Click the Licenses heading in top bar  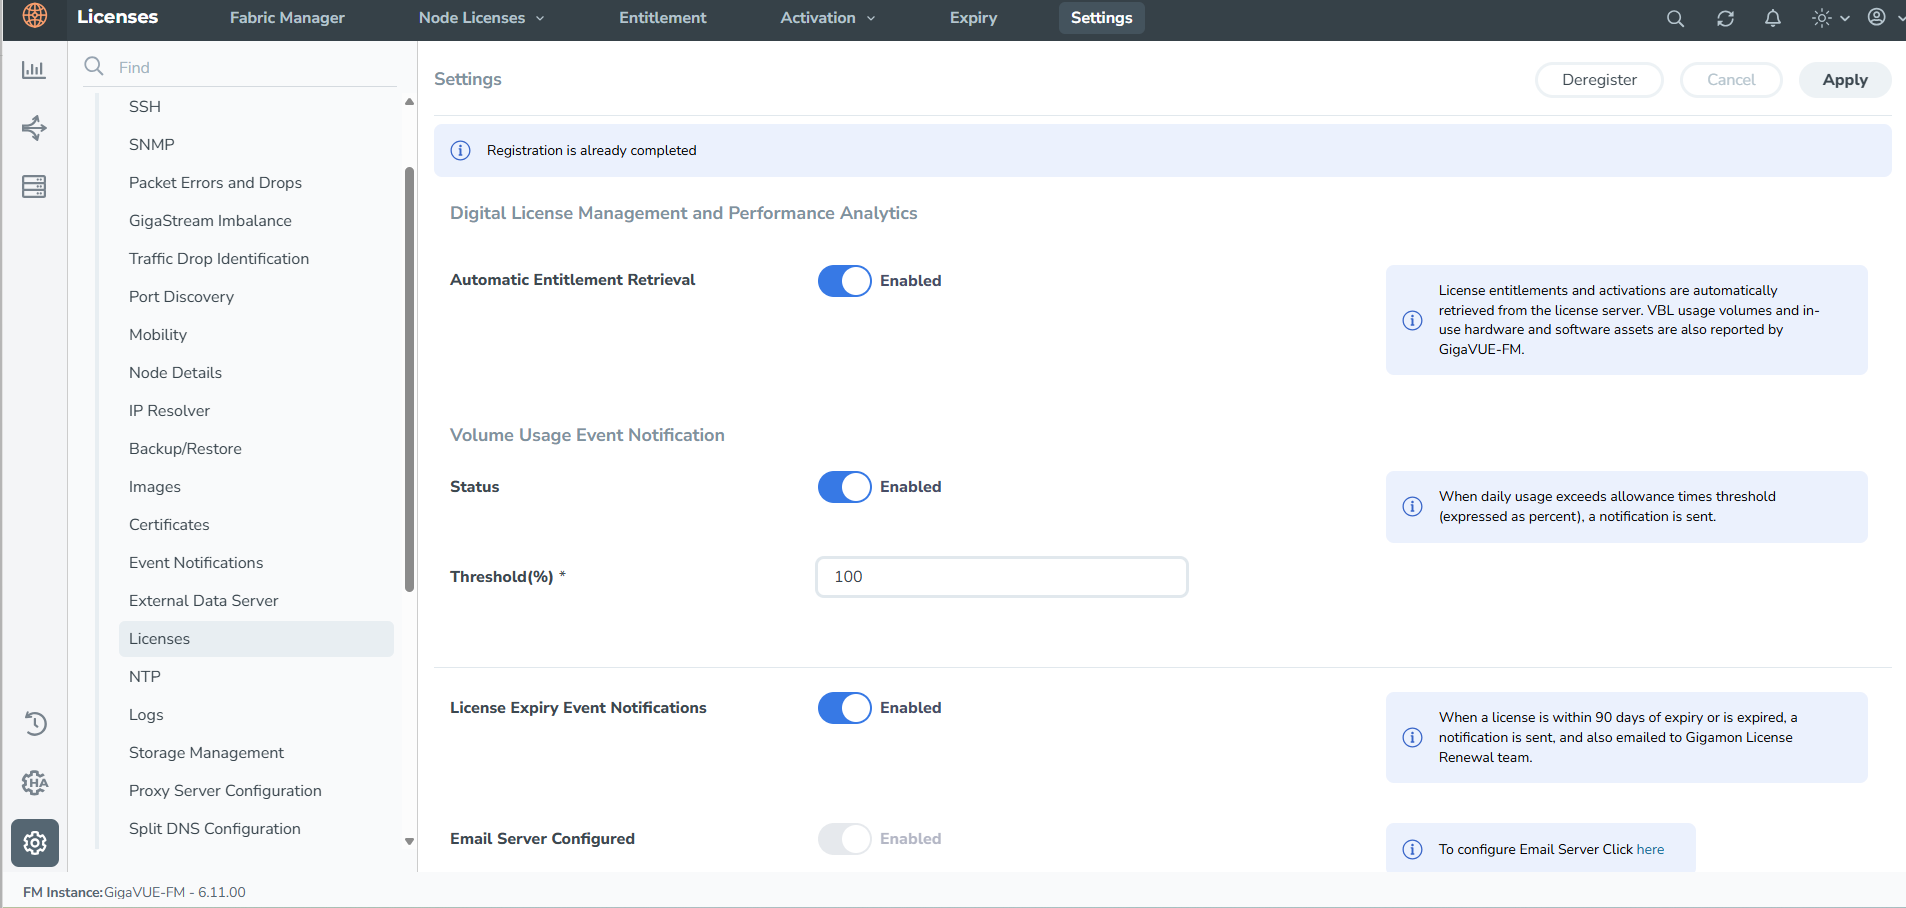117,17
